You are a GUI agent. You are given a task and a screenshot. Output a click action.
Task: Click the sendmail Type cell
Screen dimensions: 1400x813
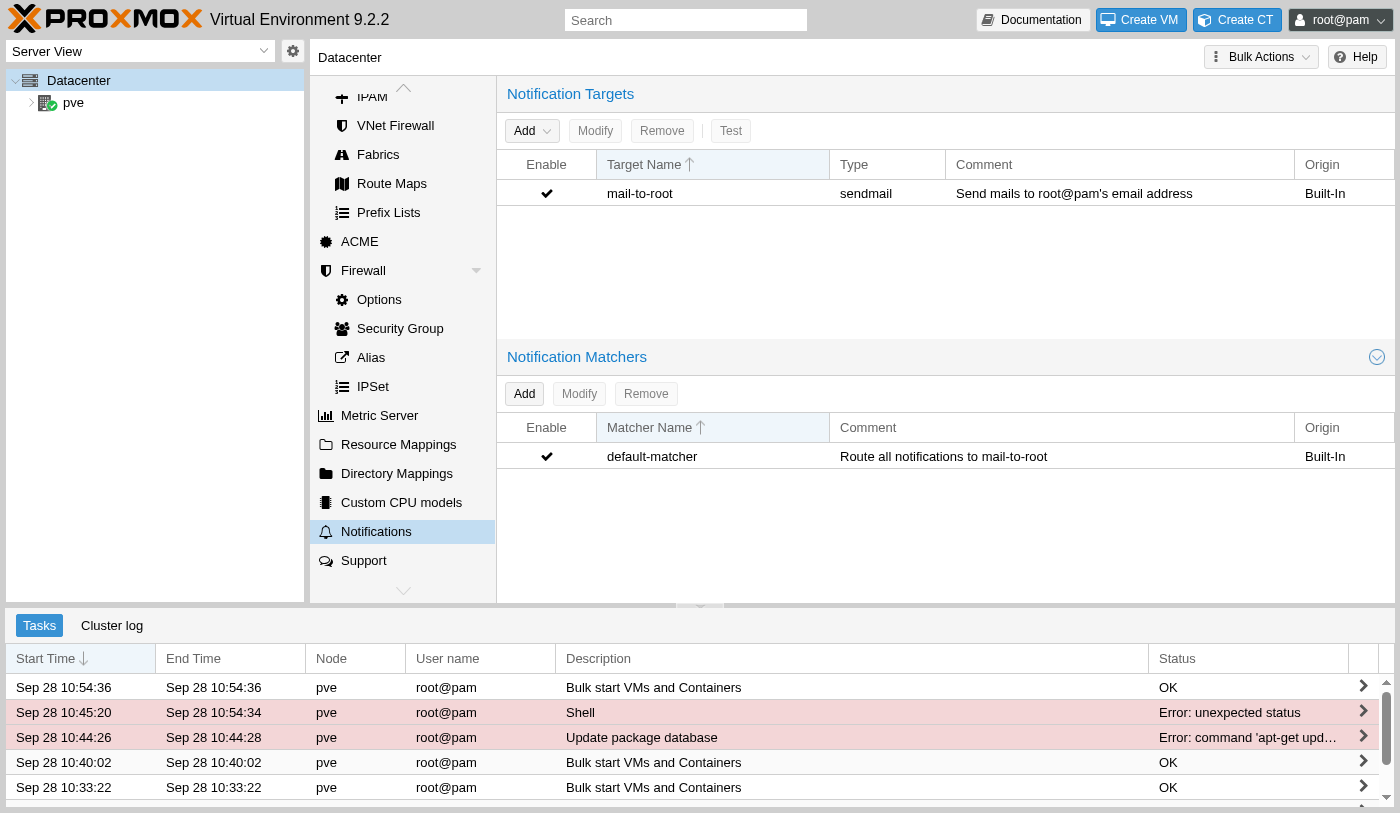(887, 194)
